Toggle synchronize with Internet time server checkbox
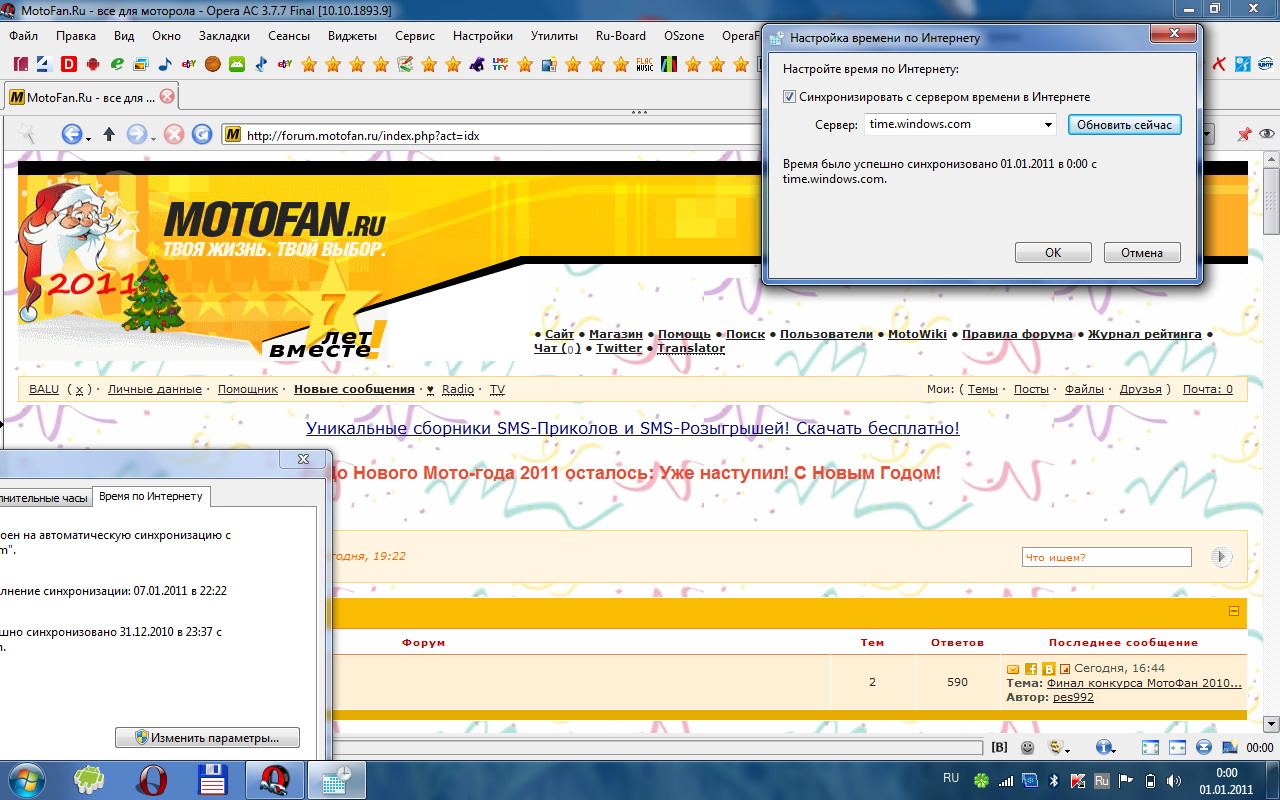This screenshot has width=1280, height=800. tap(789, 97)
